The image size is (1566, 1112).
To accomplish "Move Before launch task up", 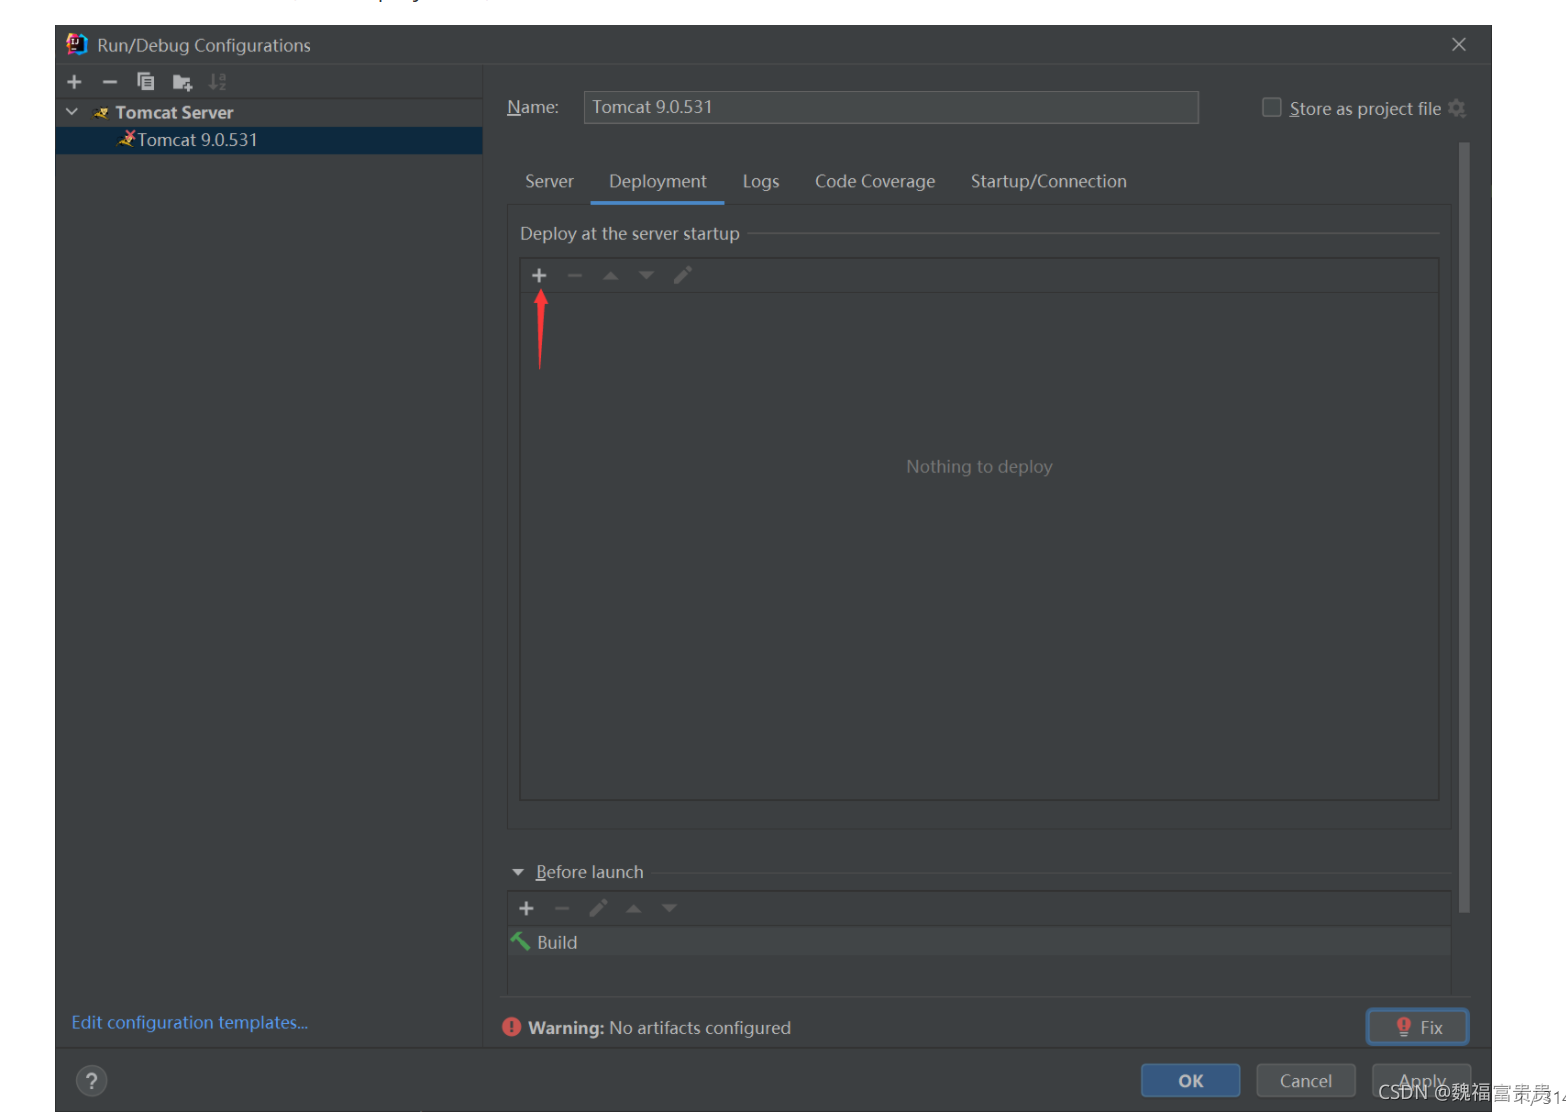I will [634, 908].
